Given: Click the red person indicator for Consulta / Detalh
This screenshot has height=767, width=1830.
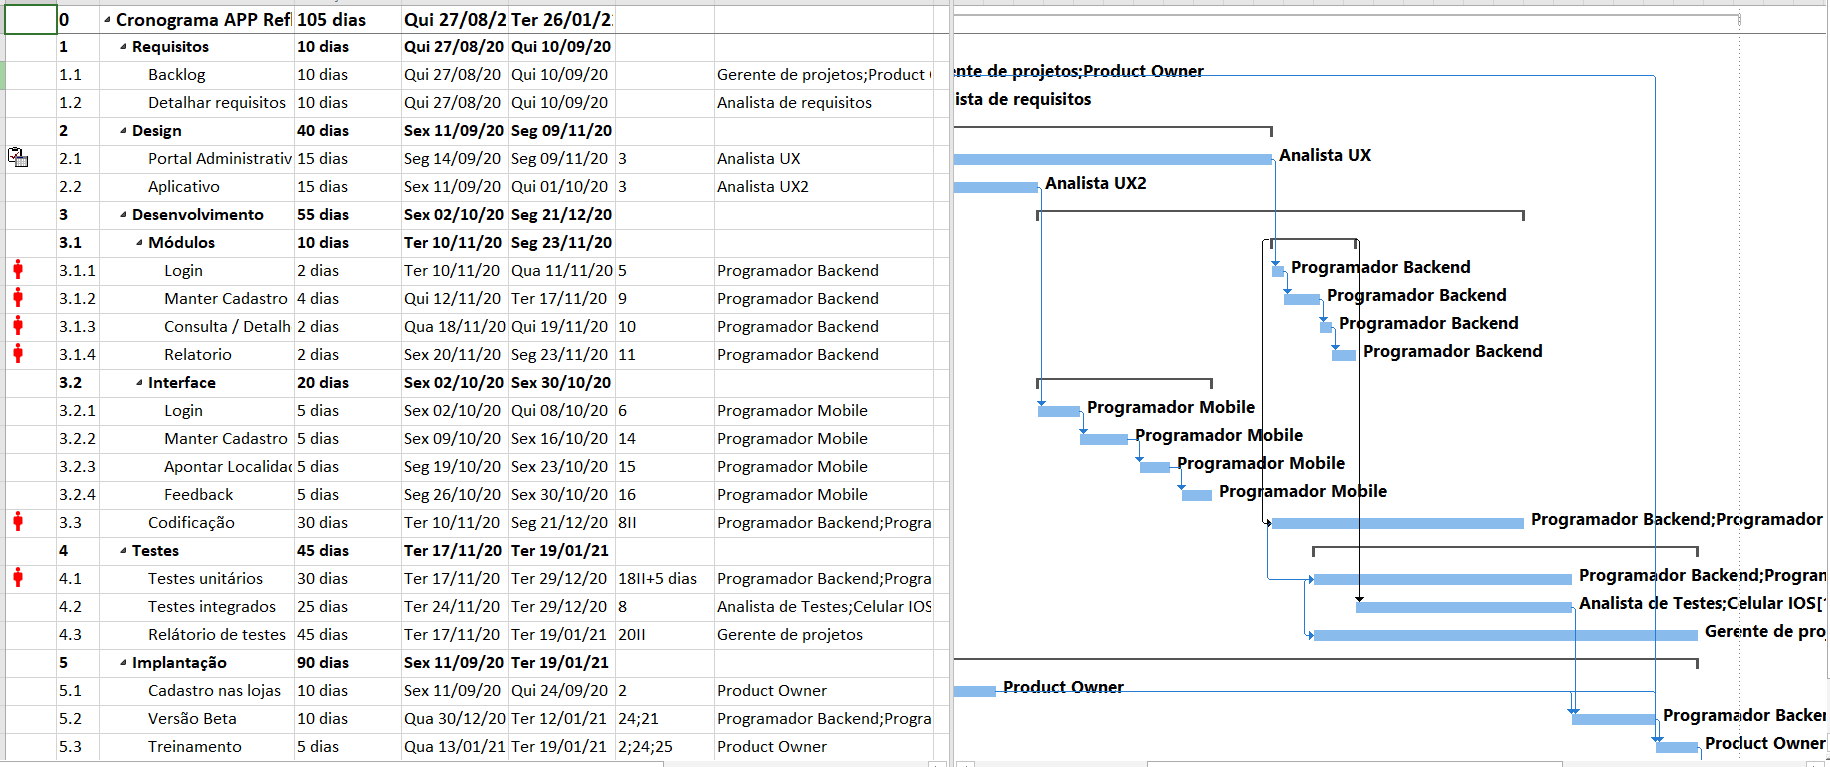Looking at the screenshot, I should 18,325.
